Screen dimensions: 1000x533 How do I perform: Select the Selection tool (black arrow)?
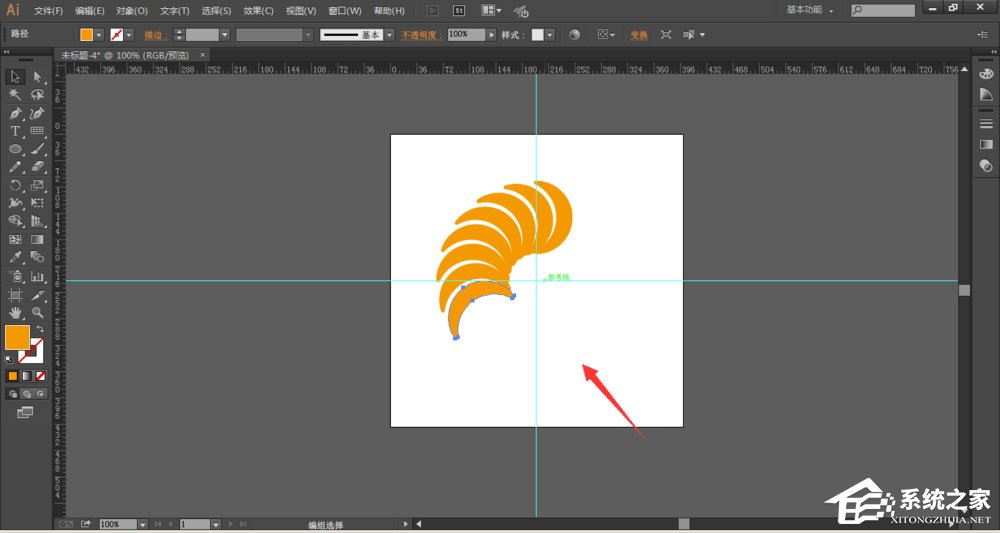(16, 77)
